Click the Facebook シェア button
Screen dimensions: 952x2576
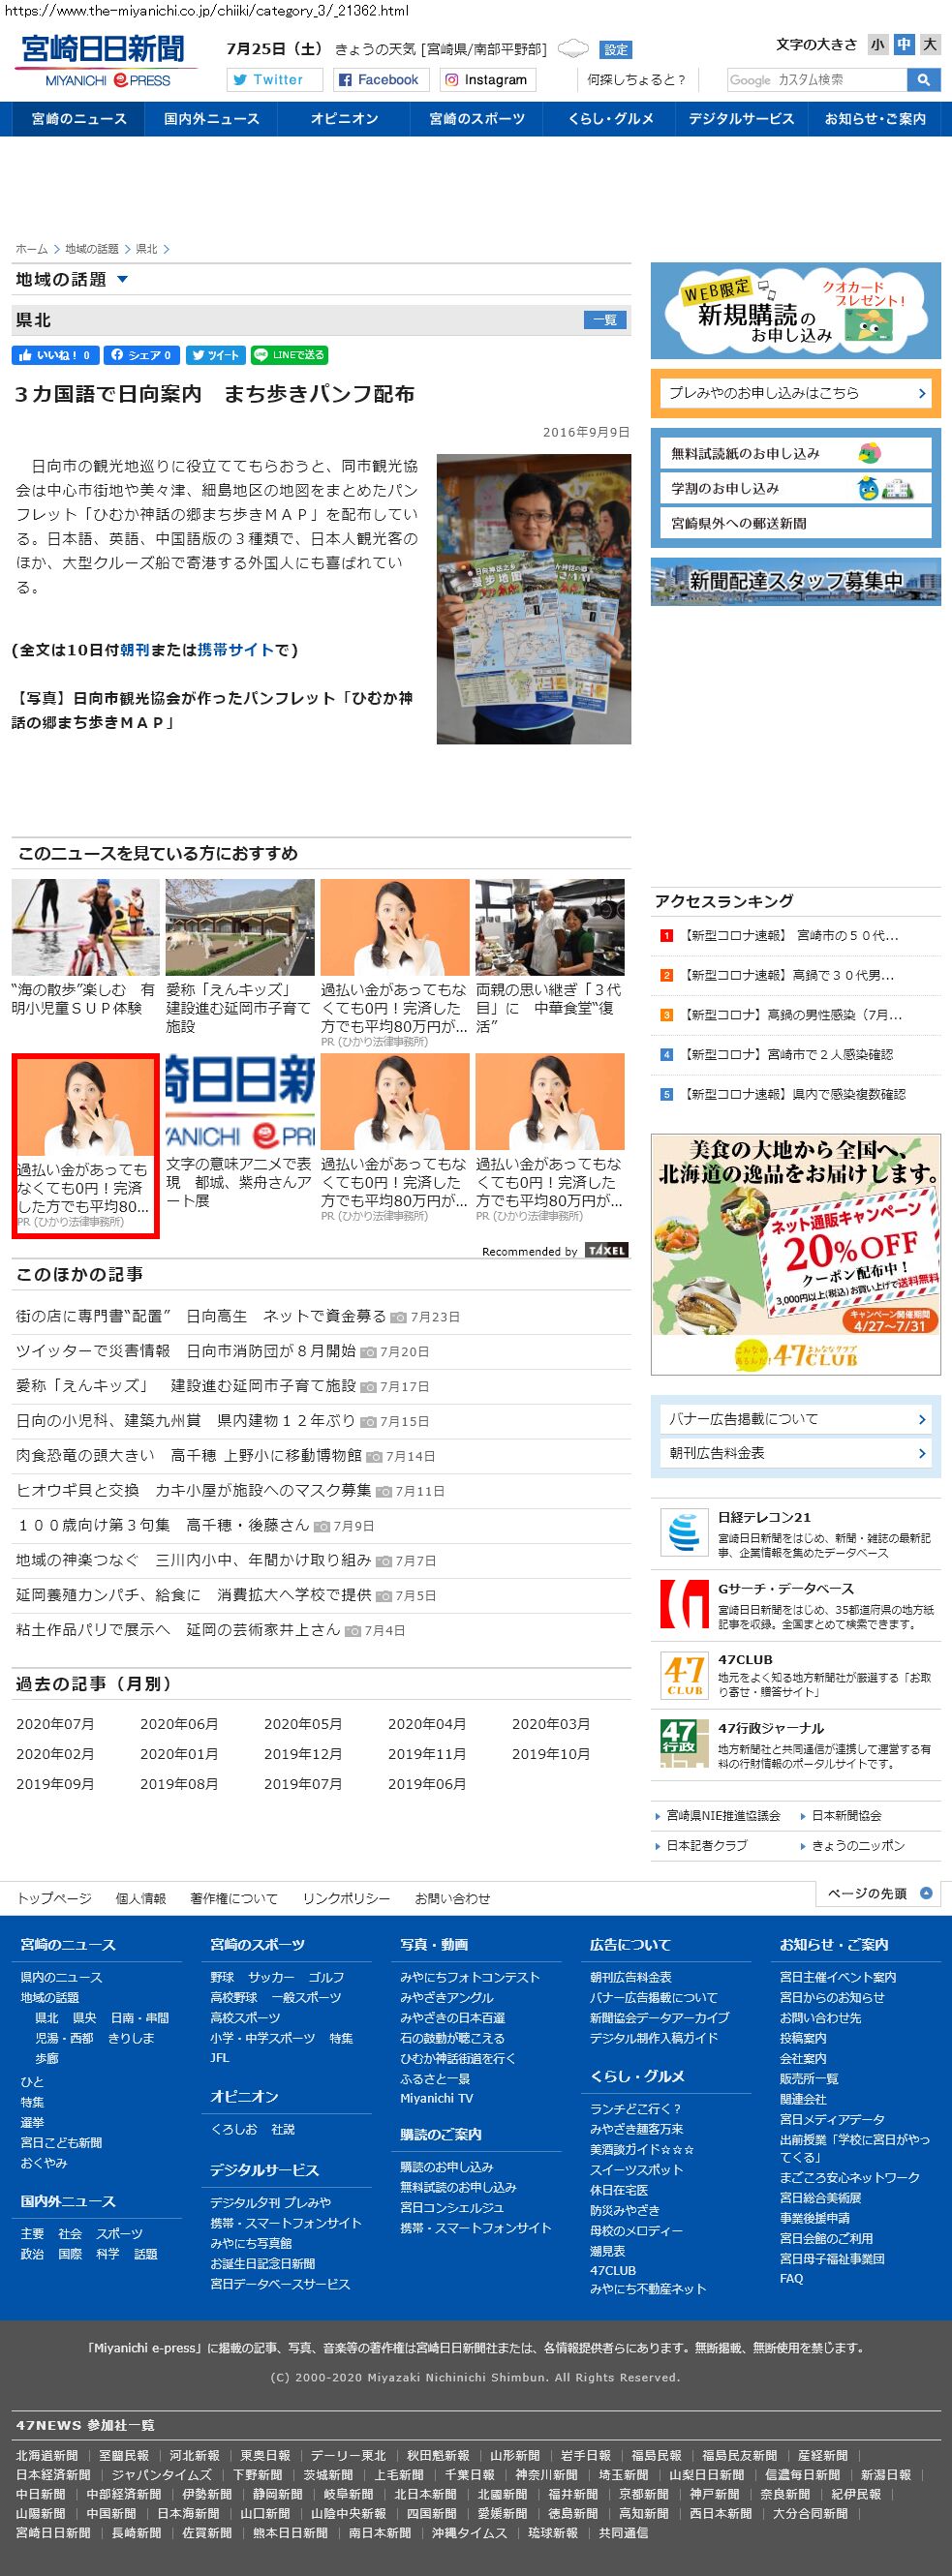pyautogui.click(x=142, y=355)
